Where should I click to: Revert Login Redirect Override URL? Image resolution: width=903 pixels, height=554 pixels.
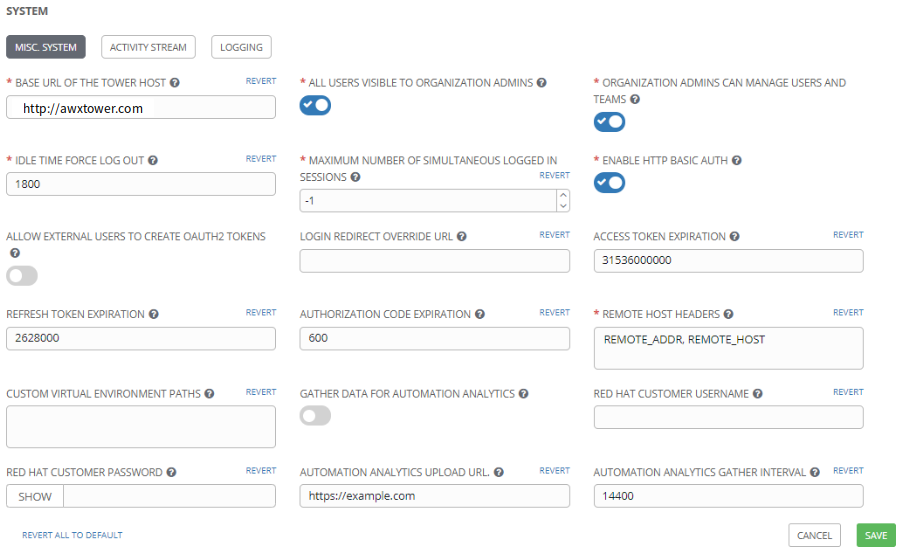[555, 234]
